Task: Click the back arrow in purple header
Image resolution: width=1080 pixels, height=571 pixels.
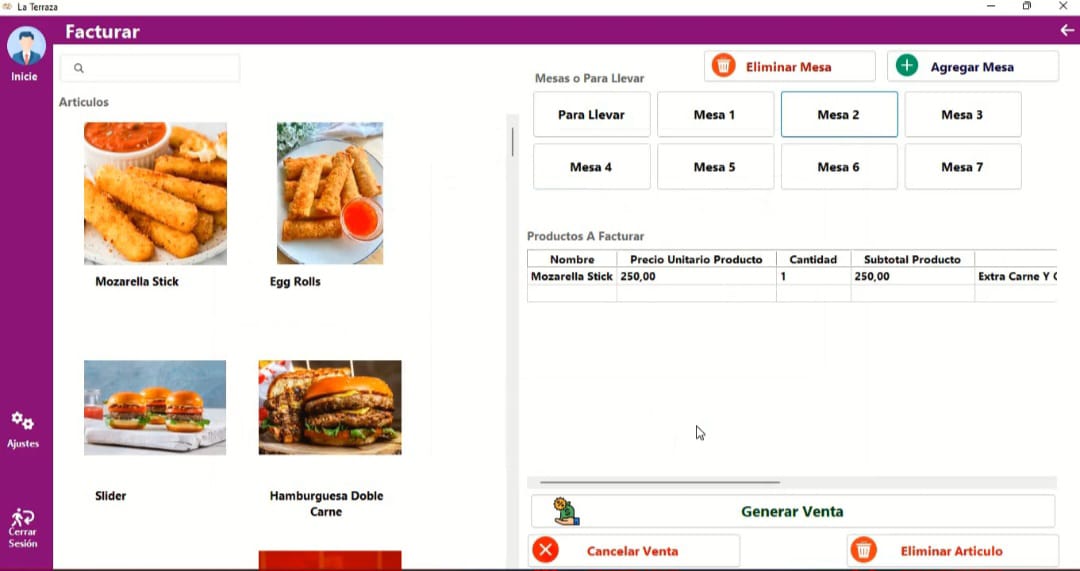Action: tap(1067, 30)
